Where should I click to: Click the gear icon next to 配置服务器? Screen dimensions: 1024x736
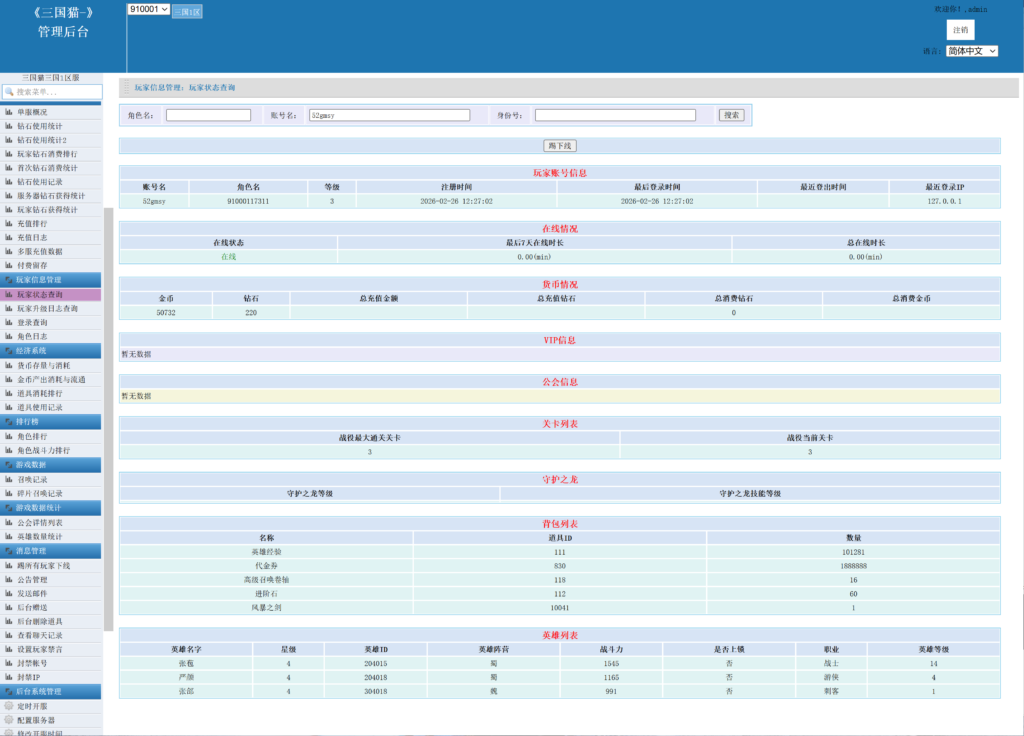[9, 720]
